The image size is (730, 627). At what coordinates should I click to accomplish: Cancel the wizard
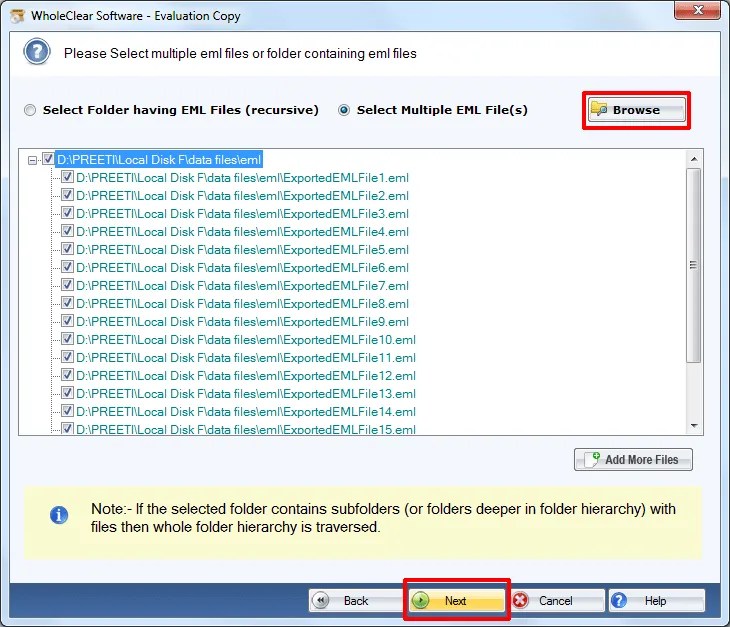pos(557,600)
